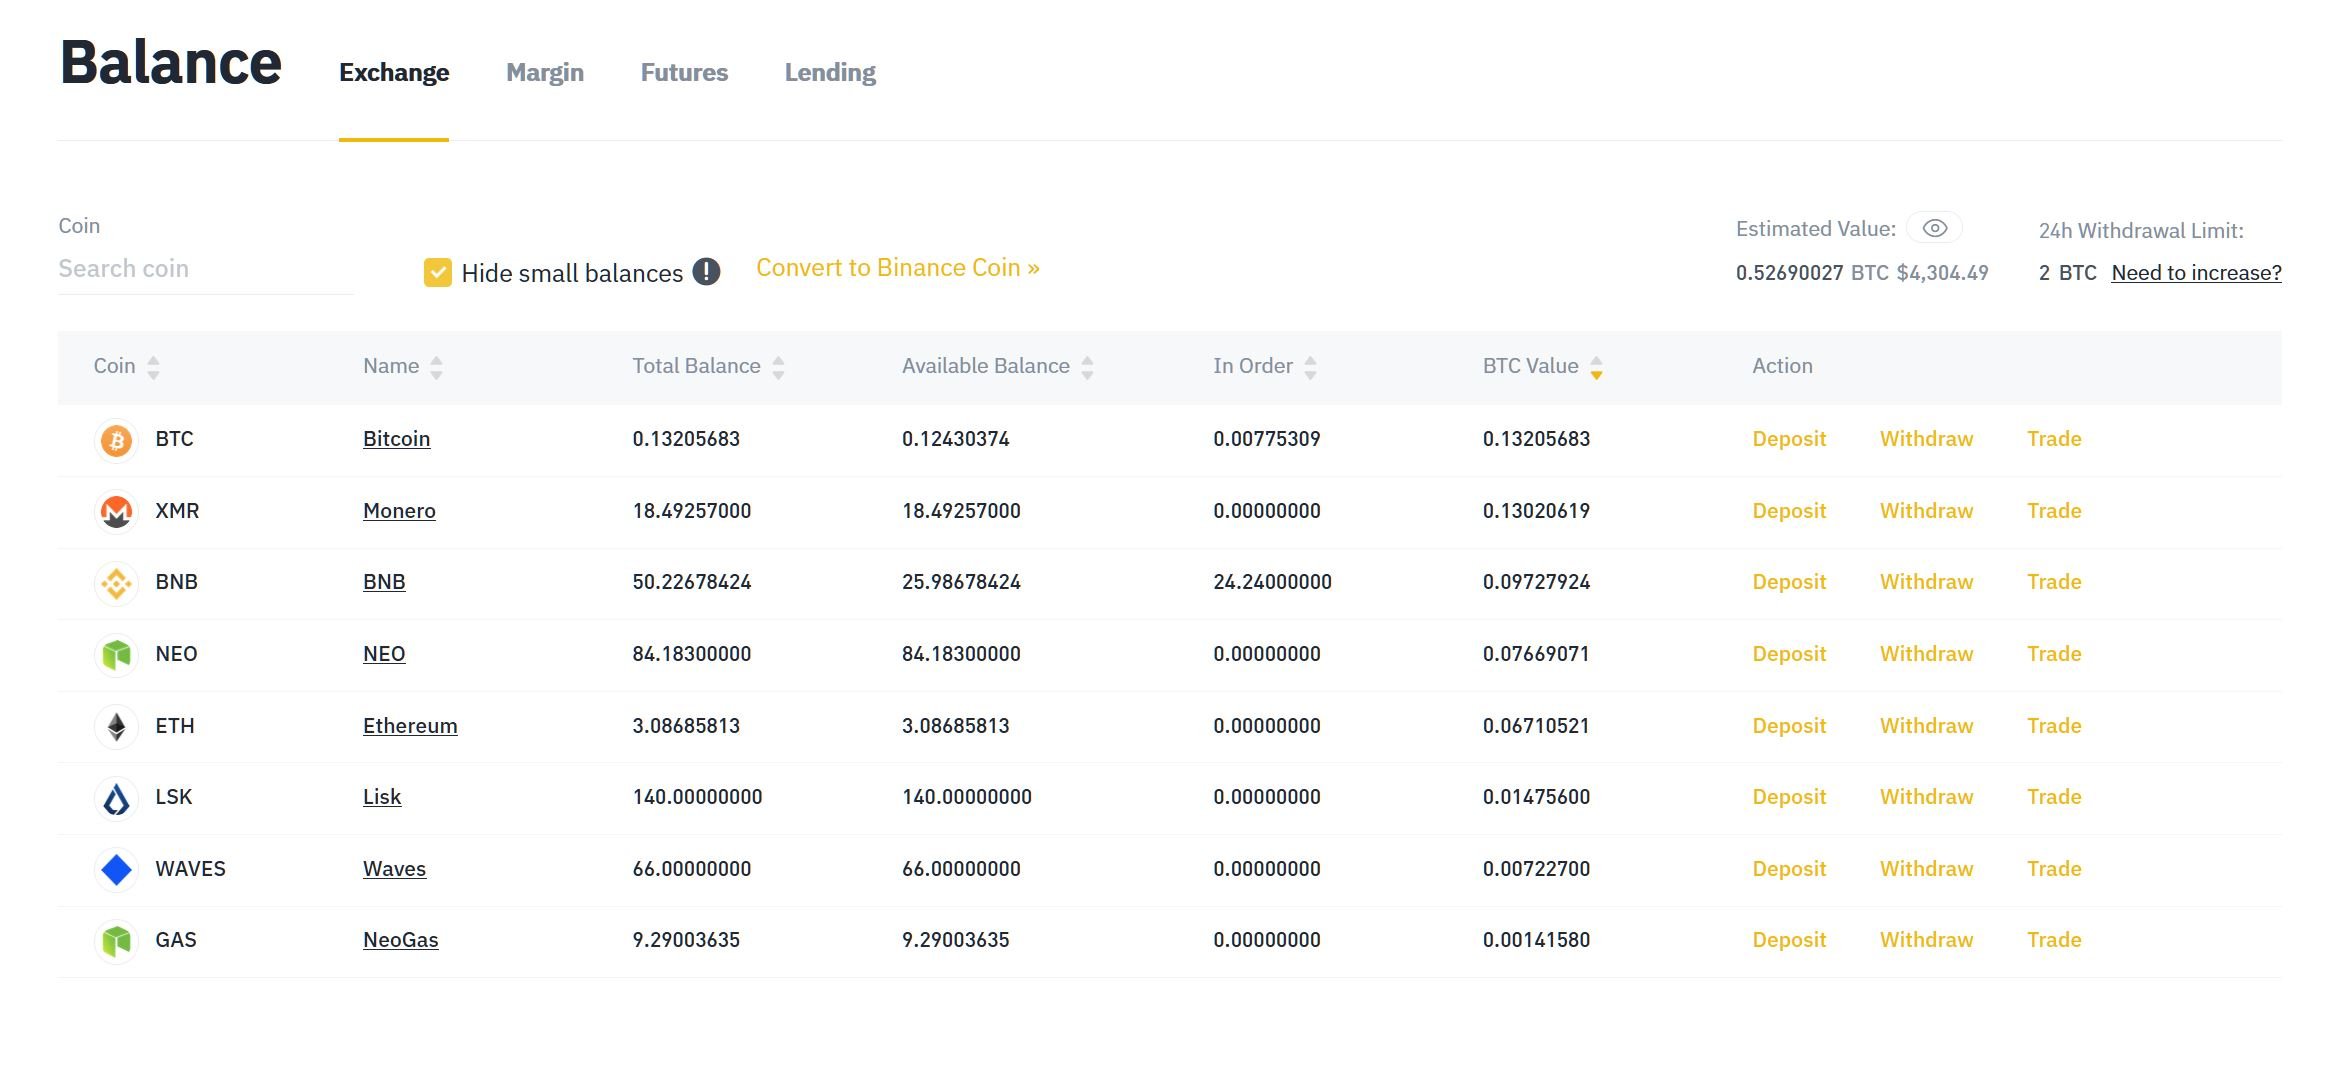
Task: Withdraw from the LSK row
Action: pyautogui.click(x=1926, y=797)
